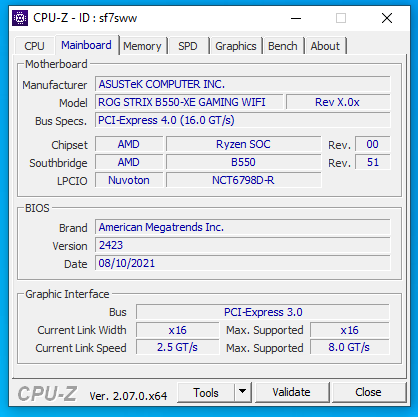Switch to the Bench tab
This screenshot has height=417, width=418.
[x=283, y=46]
